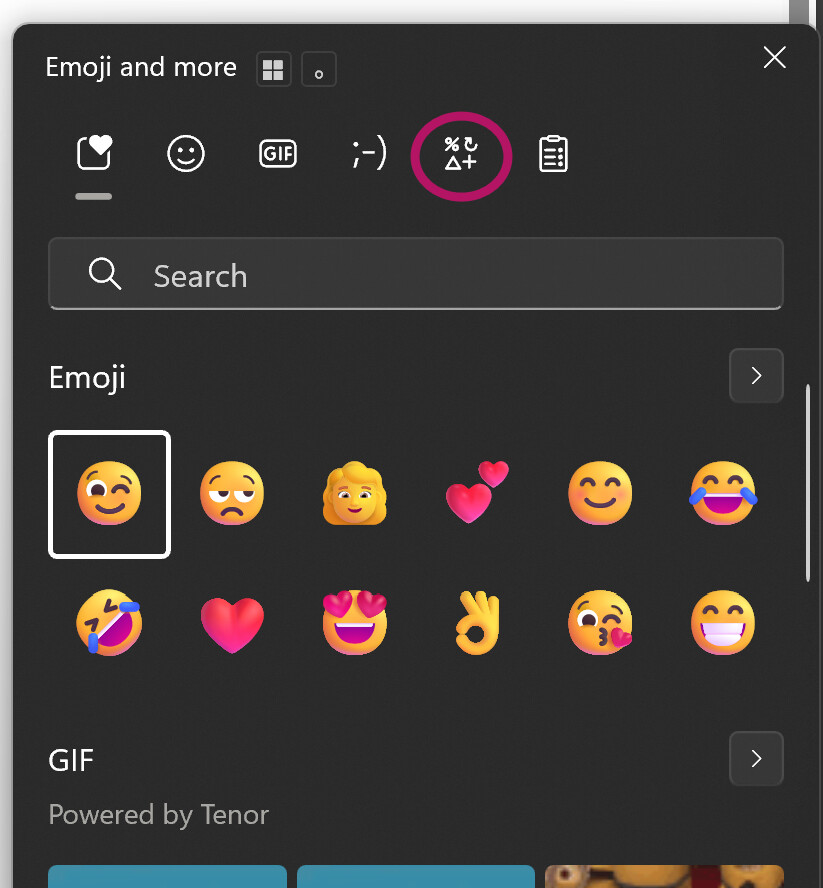Insert the tears of joy emoji
Image resolution: width=823 pixels, height=888 pixels.
723,494
